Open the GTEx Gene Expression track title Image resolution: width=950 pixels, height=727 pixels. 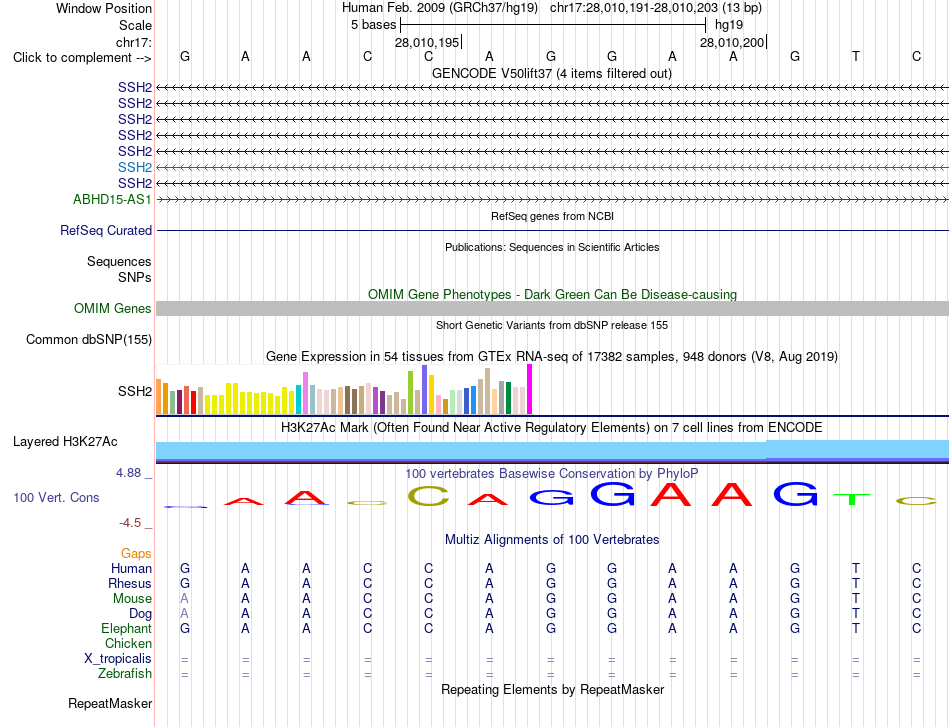pyautogui.click(x=552, y=356)
